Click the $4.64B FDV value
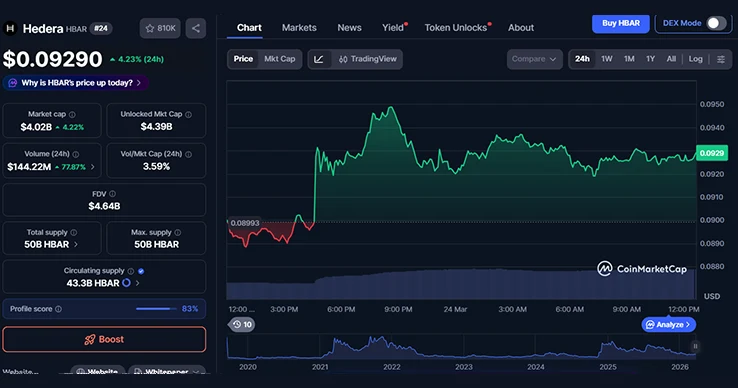The image size is (738, 388). tap(104, 206)
